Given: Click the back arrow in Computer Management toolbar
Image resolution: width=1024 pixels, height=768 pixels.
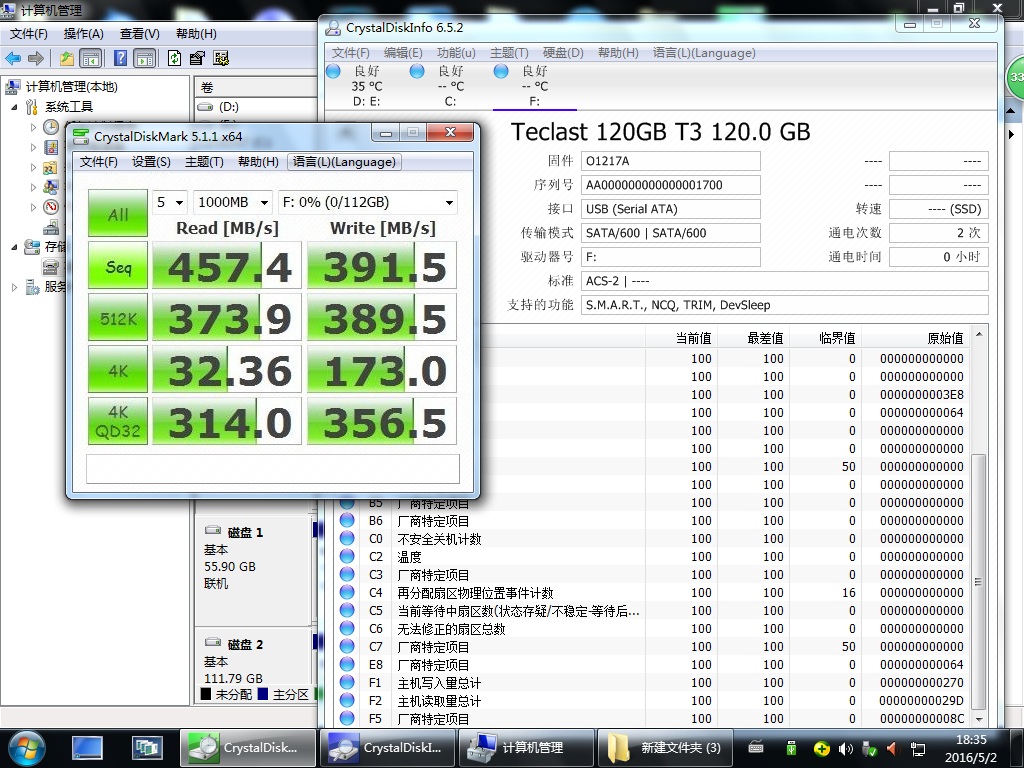Looking at the screenshot, I should pyautogui.click(x=13, y=58).
